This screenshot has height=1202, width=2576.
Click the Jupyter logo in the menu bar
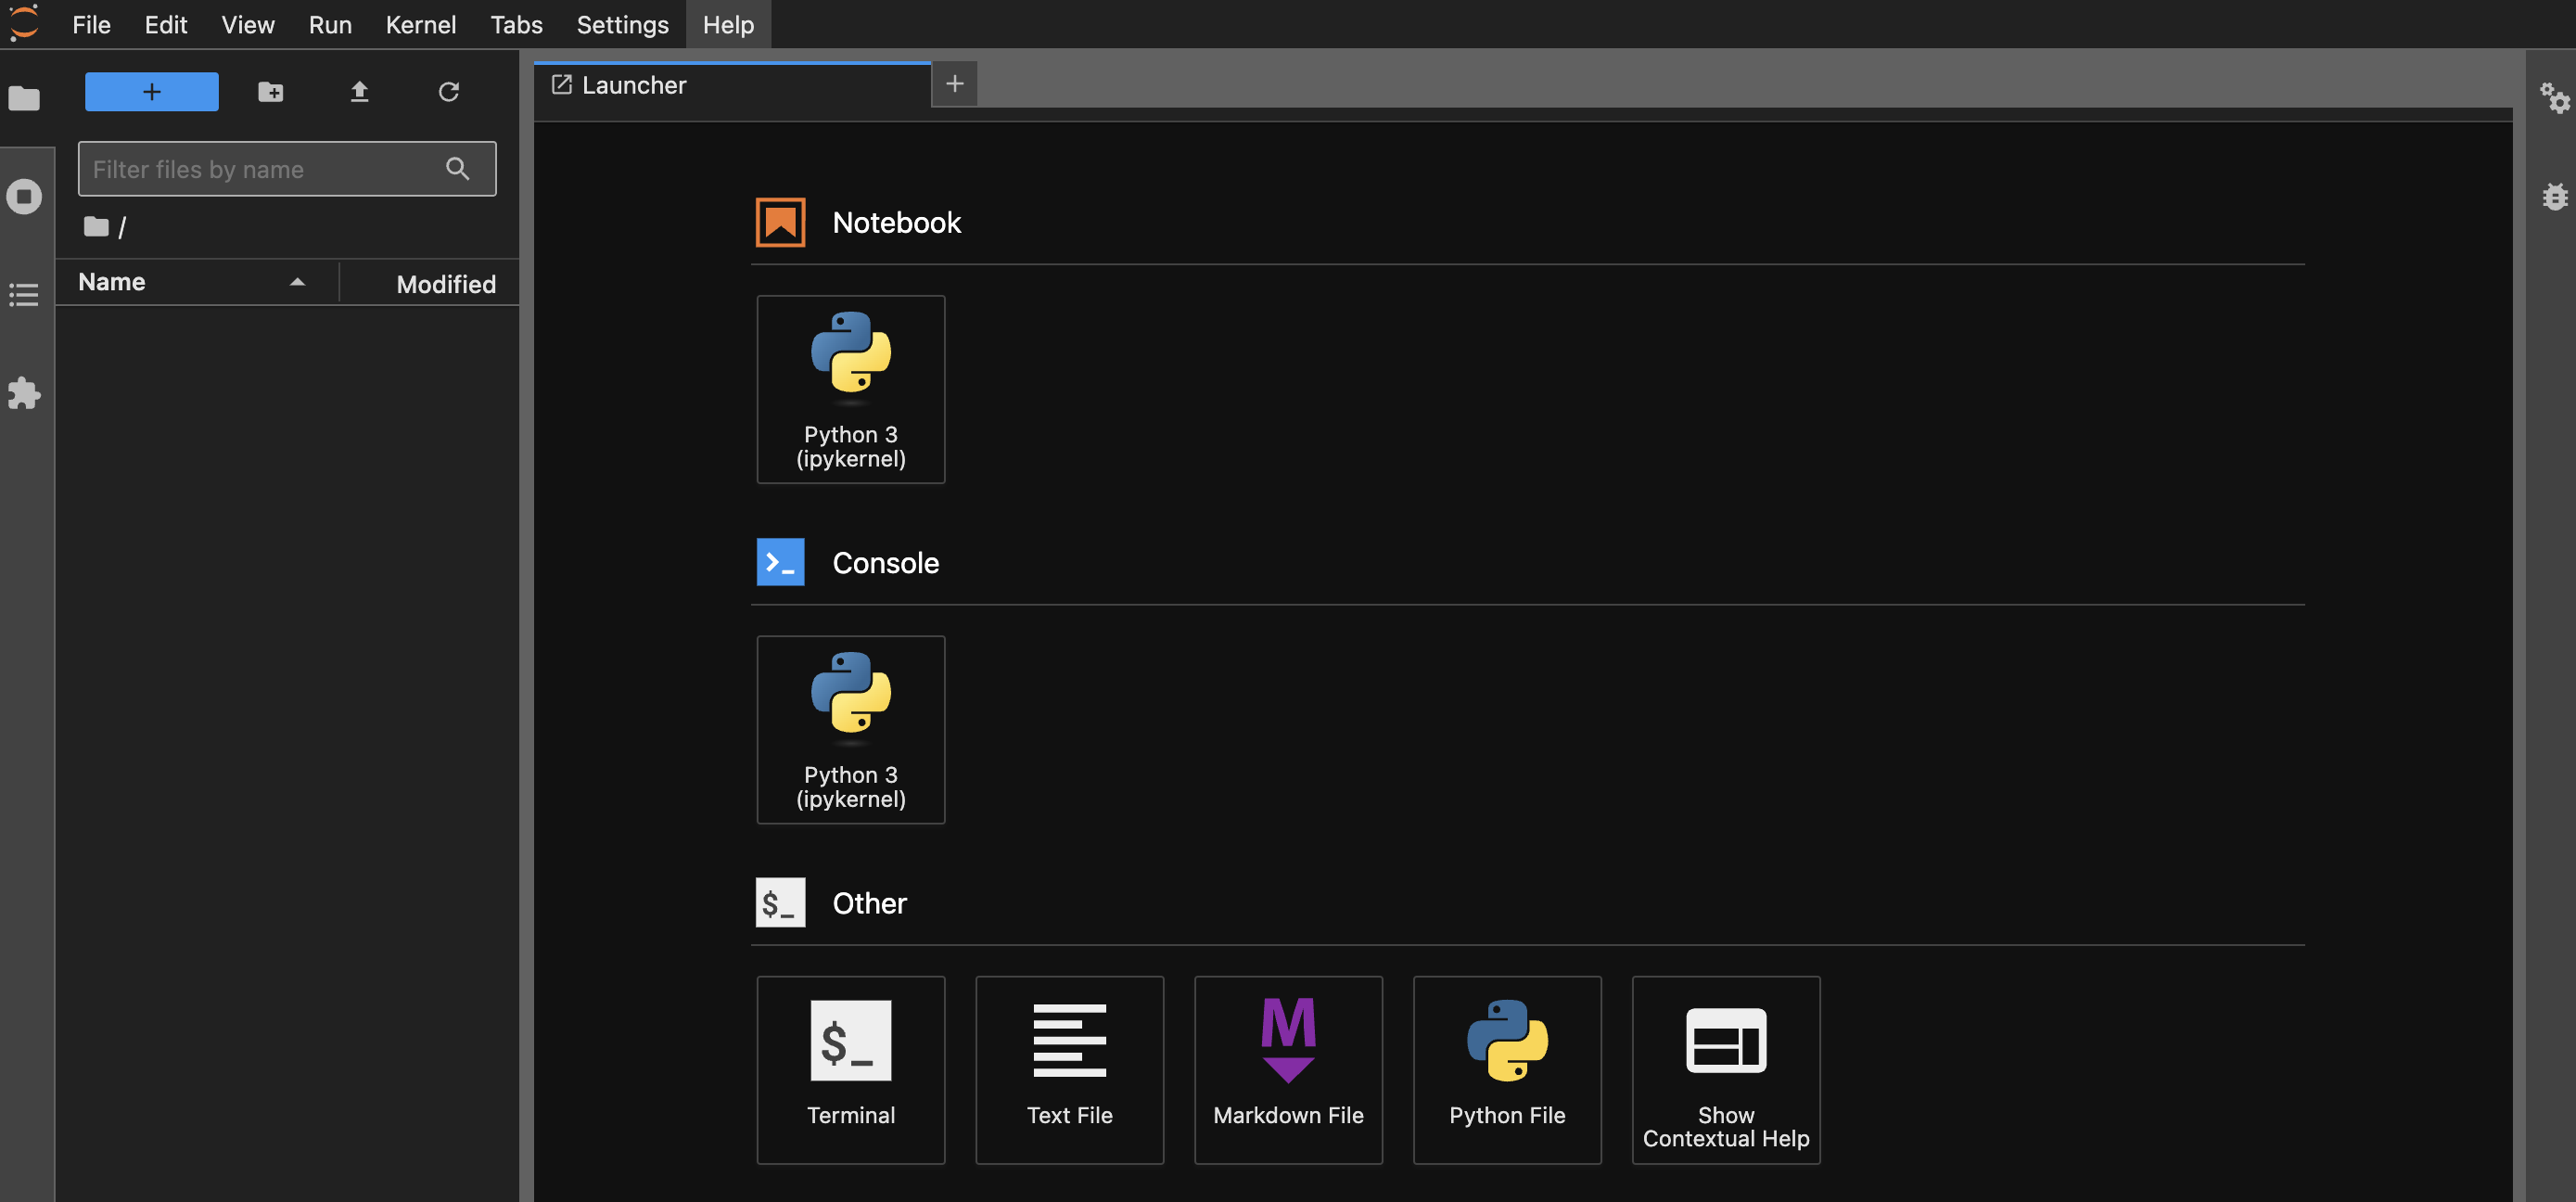point(24,24)
